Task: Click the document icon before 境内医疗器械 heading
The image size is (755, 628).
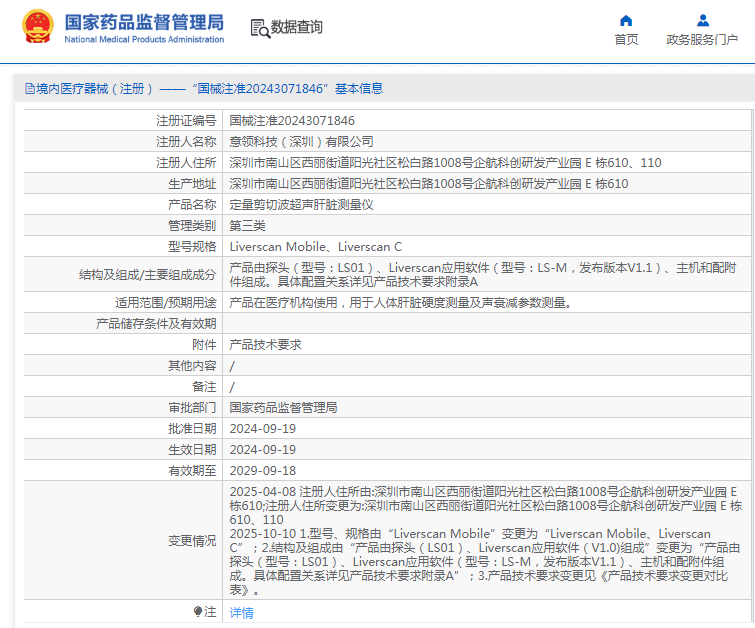Action: click(x=29, y=88)
